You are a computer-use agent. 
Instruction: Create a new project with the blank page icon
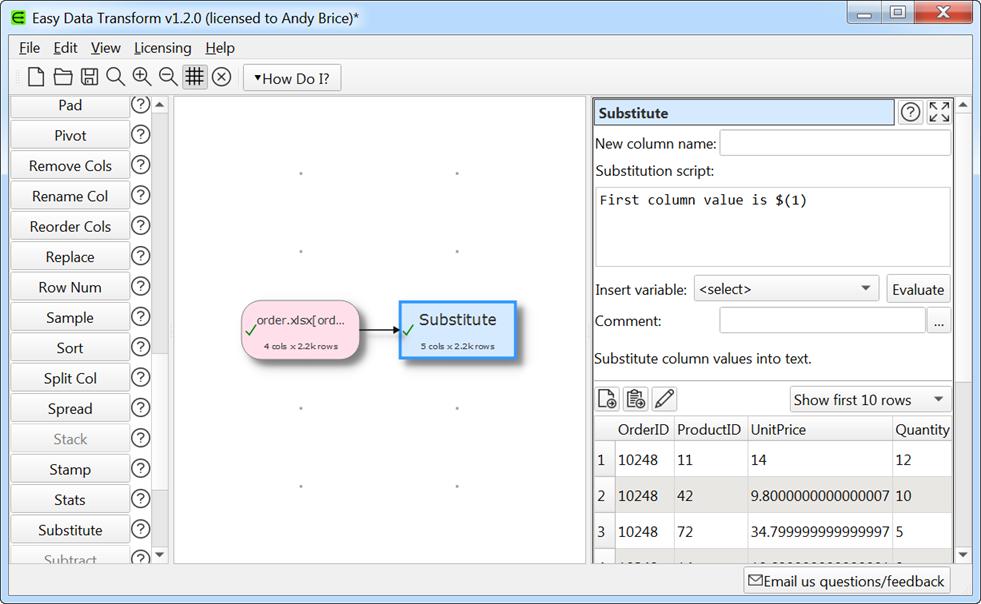(35, 76)
